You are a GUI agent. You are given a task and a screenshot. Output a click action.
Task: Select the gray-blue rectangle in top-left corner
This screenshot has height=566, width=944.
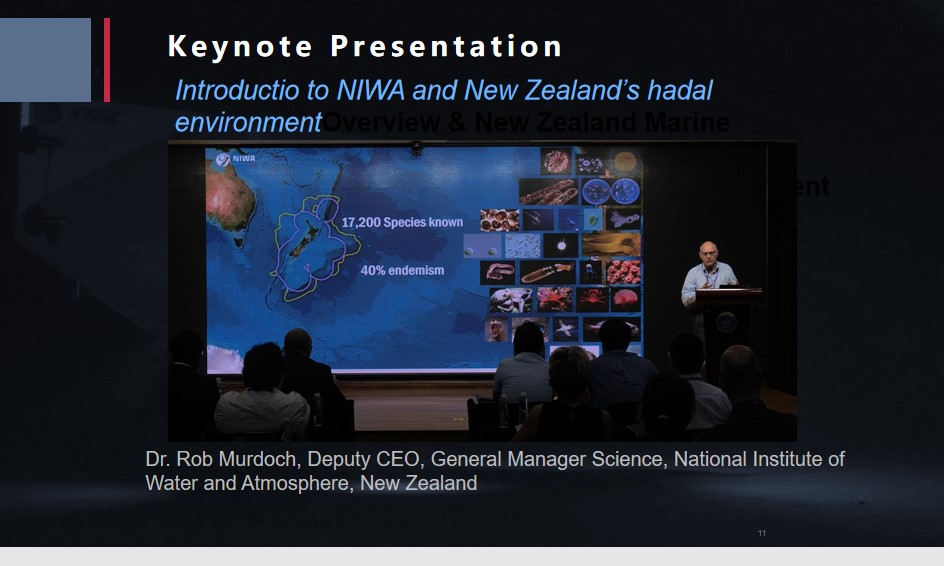(45, 60)
